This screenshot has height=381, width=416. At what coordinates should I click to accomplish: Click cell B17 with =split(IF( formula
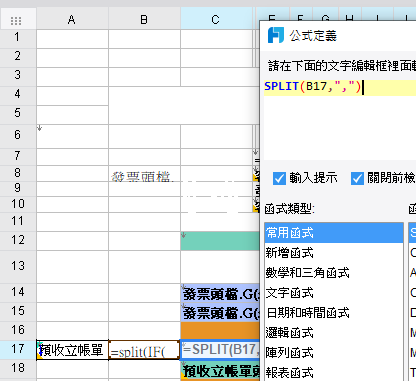coord(144,350)
